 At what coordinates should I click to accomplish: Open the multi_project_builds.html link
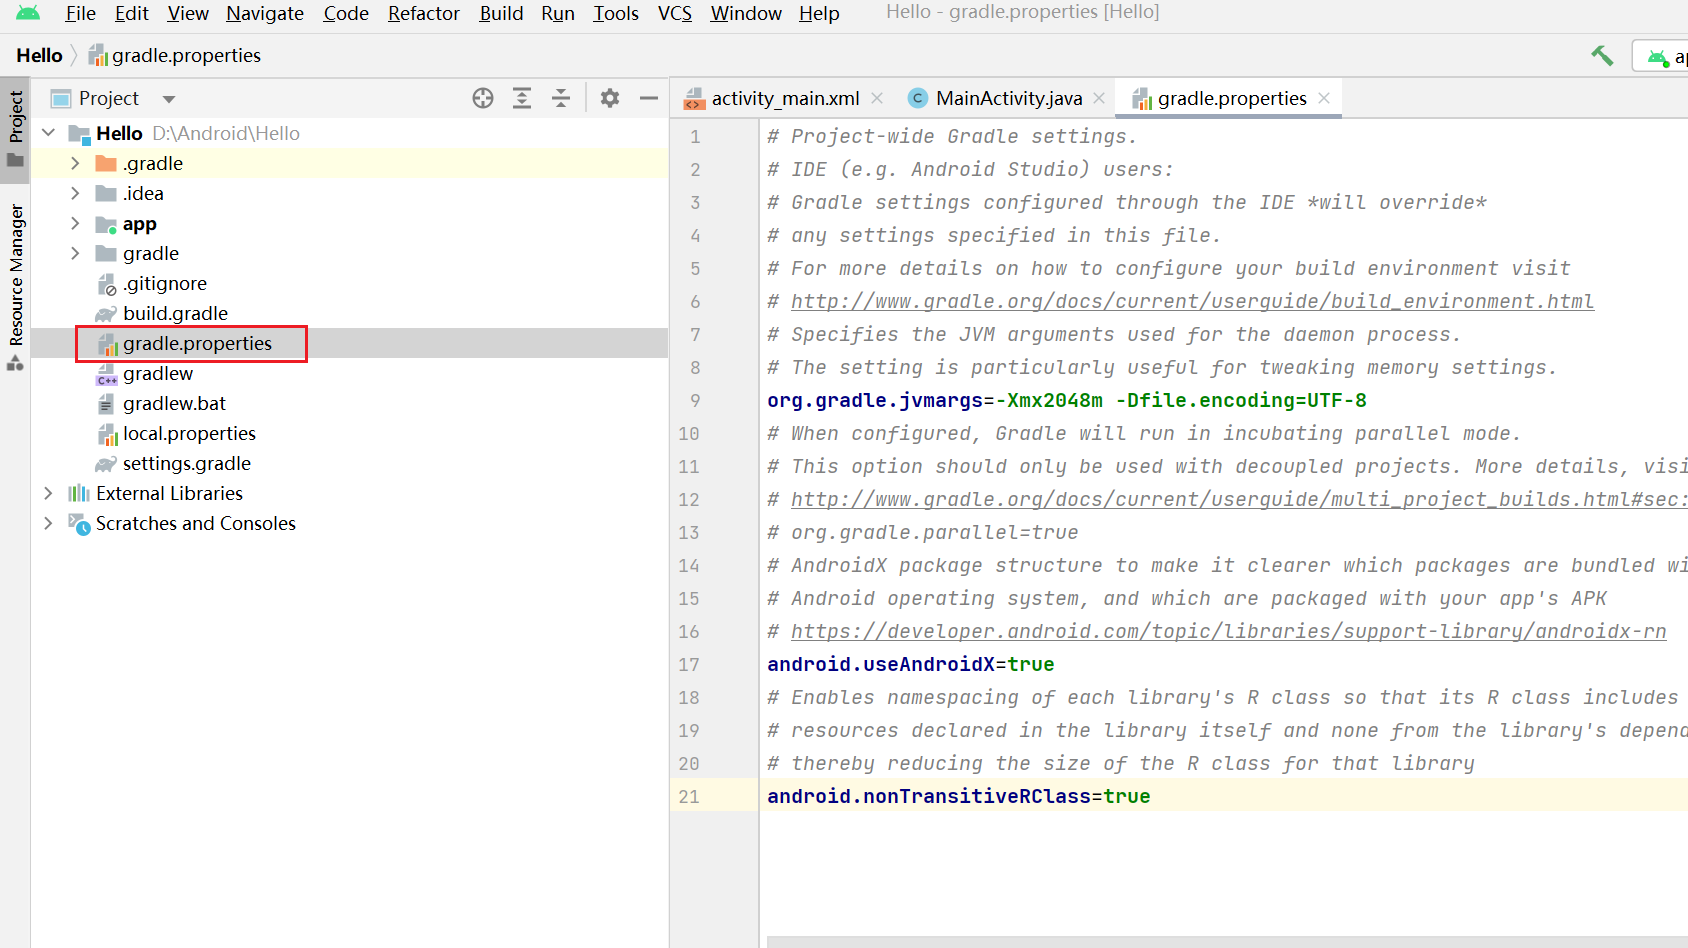coord(1239,499)
